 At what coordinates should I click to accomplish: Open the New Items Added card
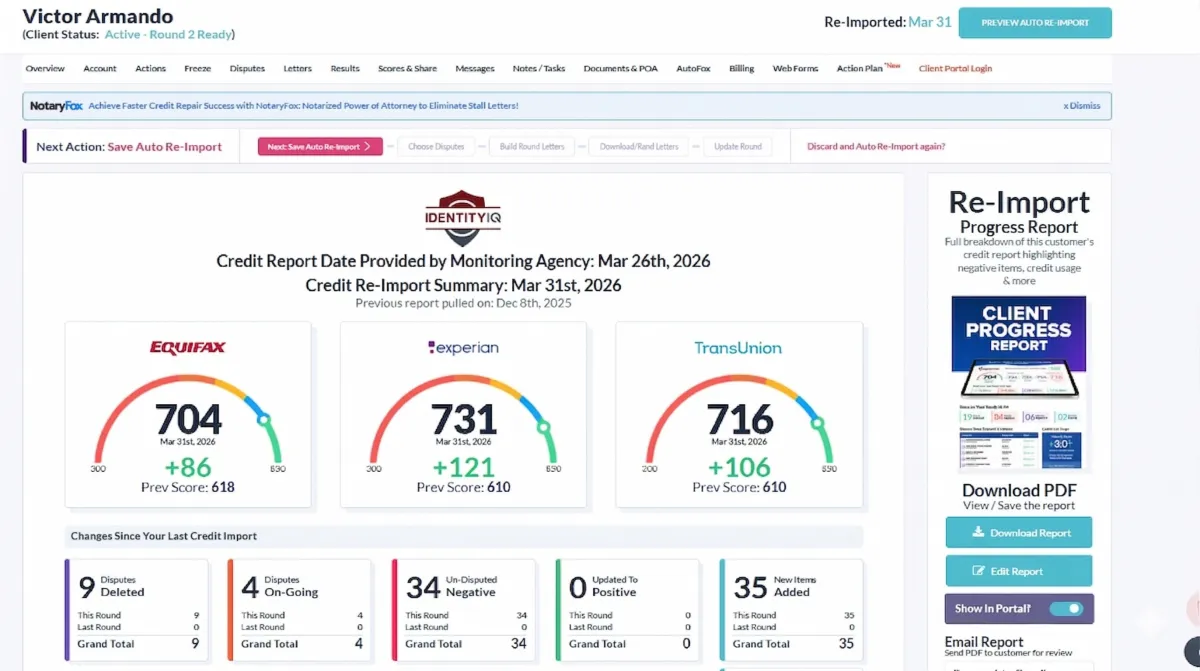click(792, 608)
